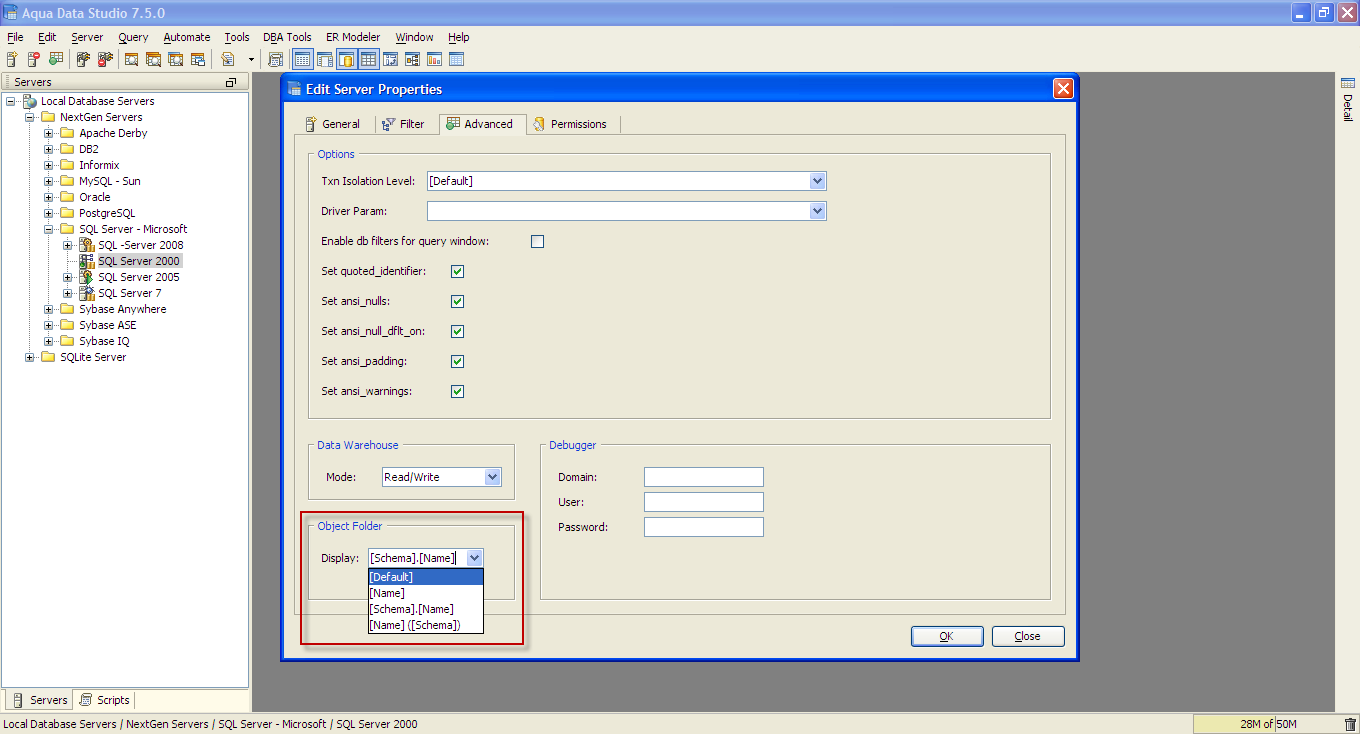This screenshot has height=734, width=1360.
Task: Click the Debugger User field
Action: [704, 502]
